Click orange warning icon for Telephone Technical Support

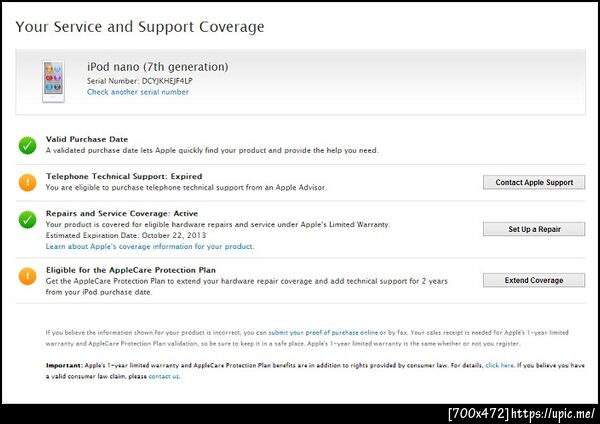pyautogui.click(x=28, y=182)
